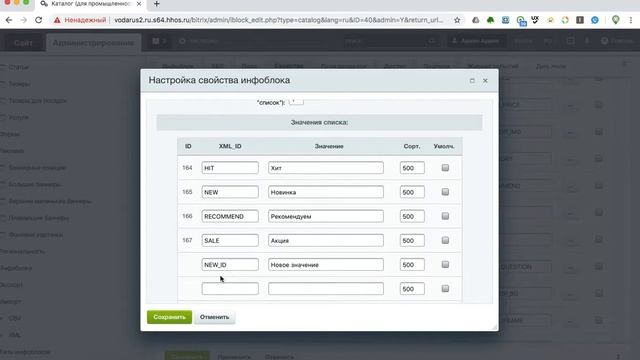Toggle default checkbox for NEW row
Screen dimensions: 640x360
tap(445, 192)
